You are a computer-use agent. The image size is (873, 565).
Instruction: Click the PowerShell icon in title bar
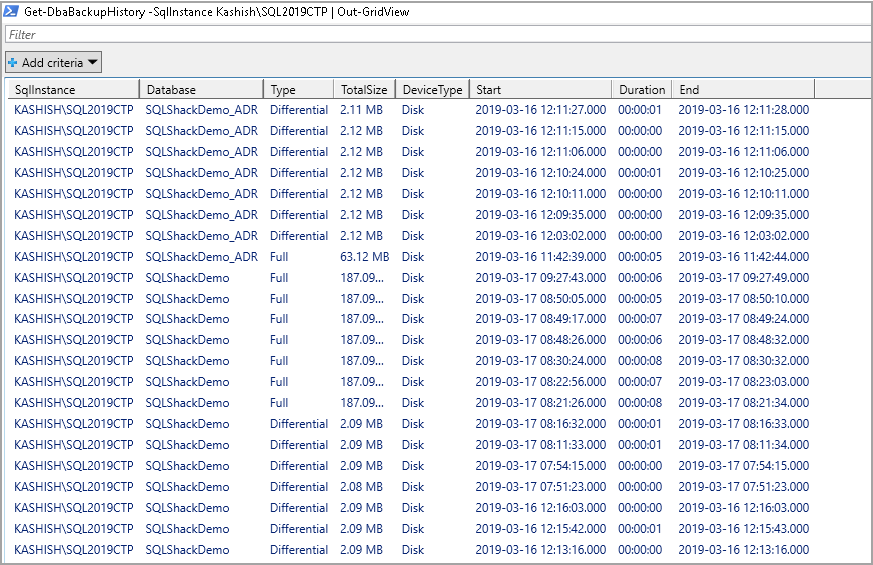click(x=11, y=11)
